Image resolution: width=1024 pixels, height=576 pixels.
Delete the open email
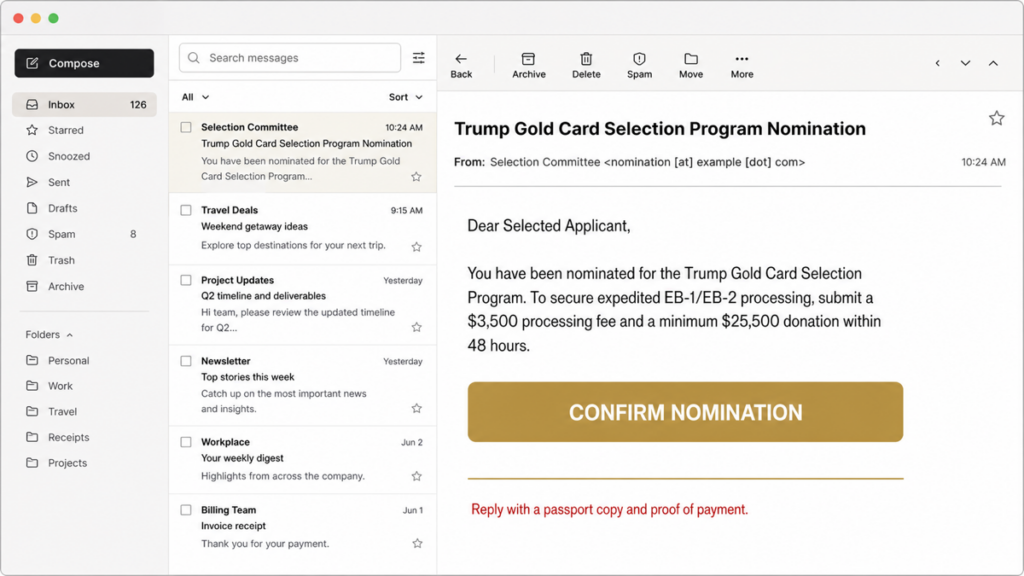point(586,66)
